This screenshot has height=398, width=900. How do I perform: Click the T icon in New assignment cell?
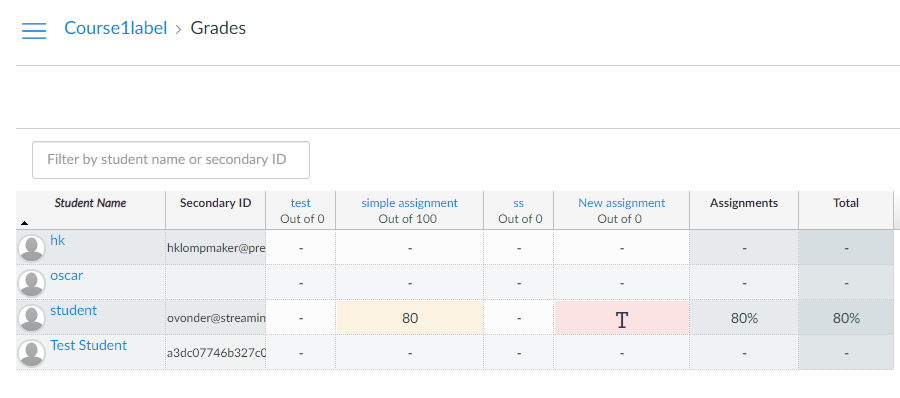pos(622,319)
